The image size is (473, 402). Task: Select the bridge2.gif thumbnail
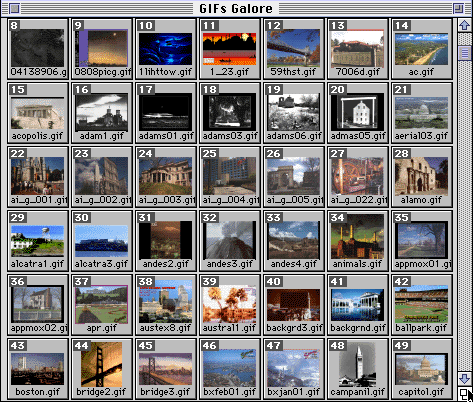pyautogui.click(x=102, y=369)
